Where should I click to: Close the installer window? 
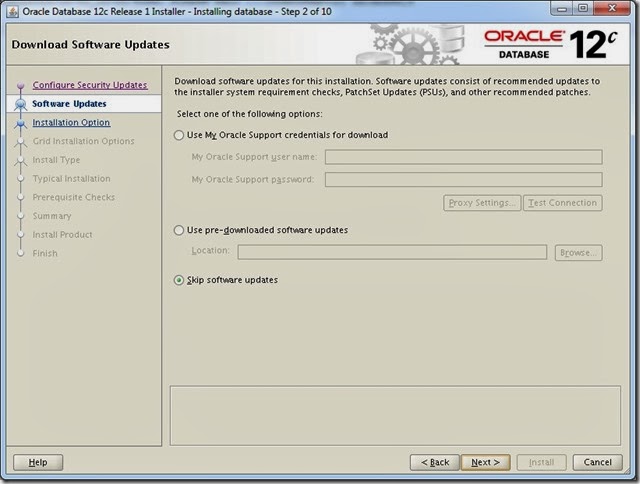(612, 9)
